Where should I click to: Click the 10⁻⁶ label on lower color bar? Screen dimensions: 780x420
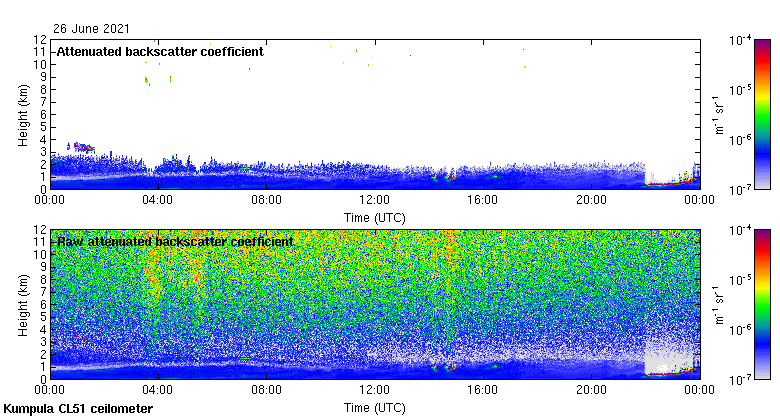click(x=740, y=330)
